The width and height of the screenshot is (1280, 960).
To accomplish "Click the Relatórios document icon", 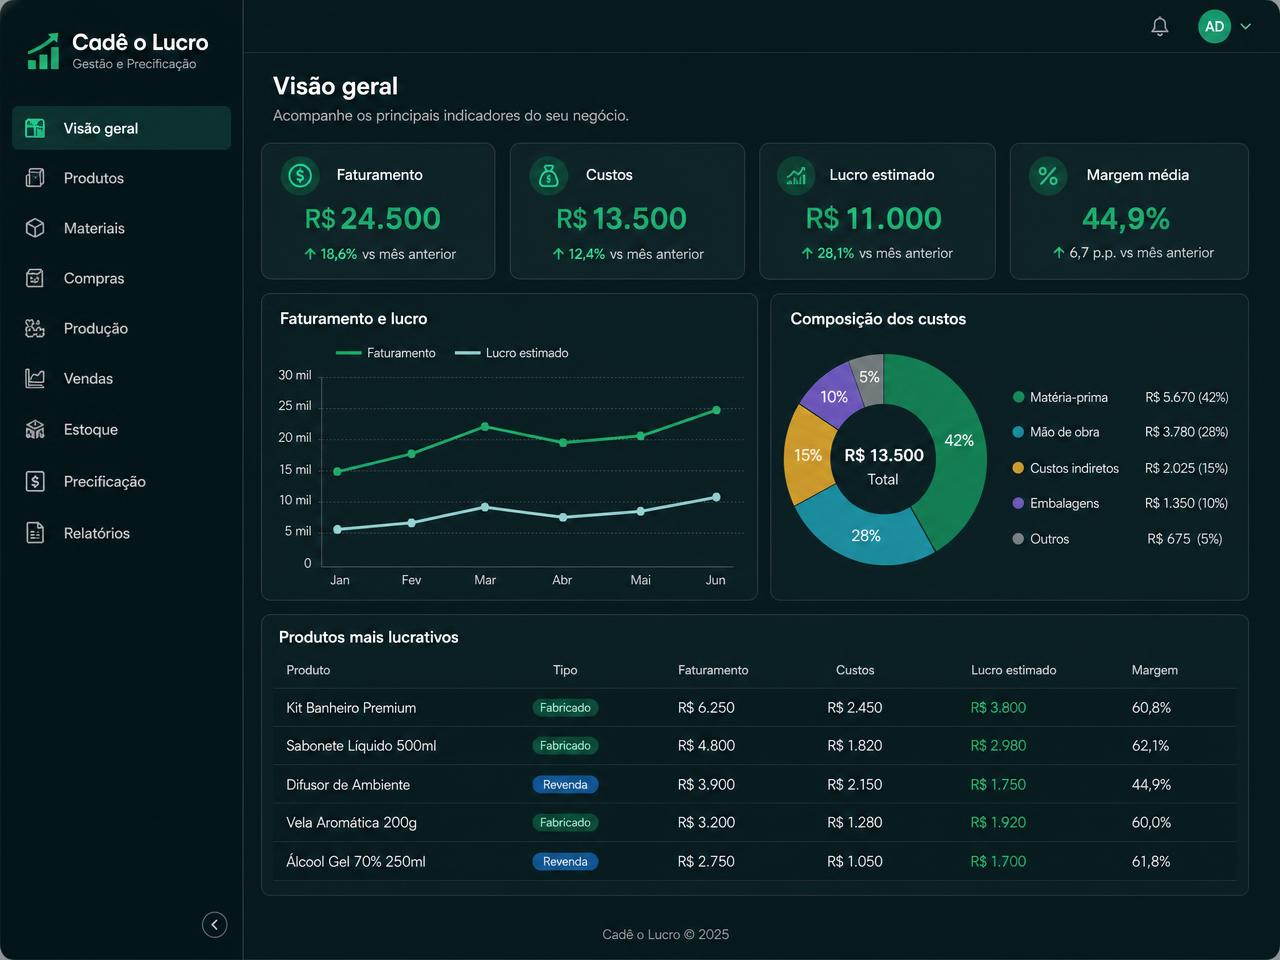I will pyautogui.click(x=35, y=533).
